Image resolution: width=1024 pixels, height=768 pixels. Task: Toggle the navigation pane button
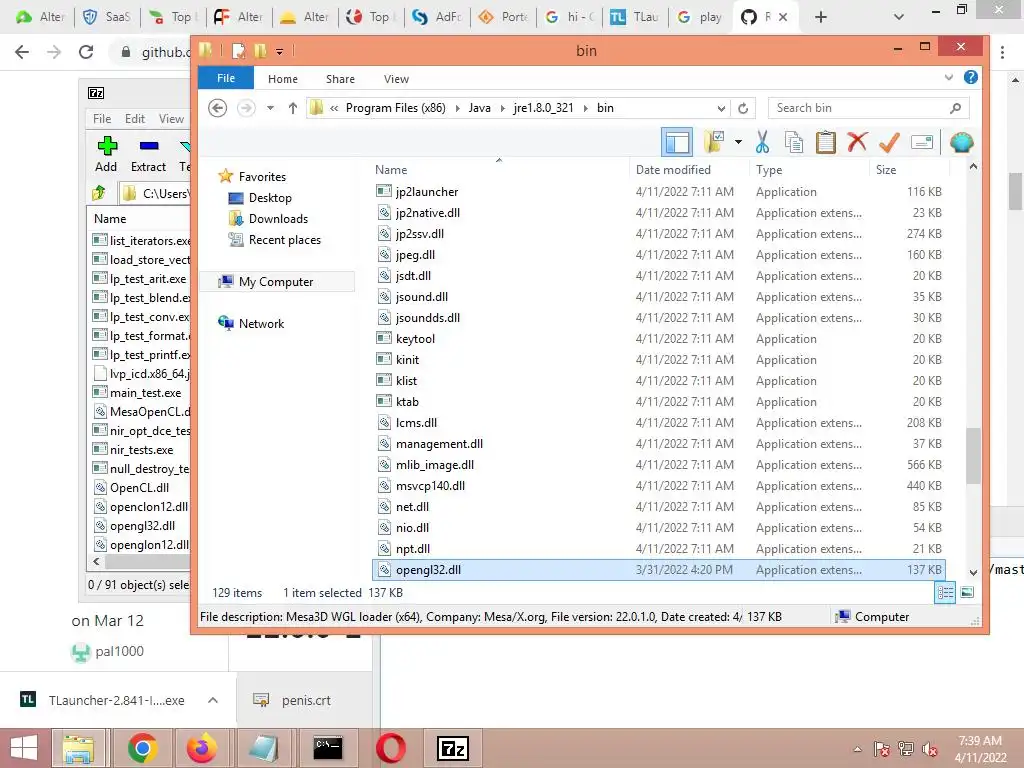tap(677, 142)
